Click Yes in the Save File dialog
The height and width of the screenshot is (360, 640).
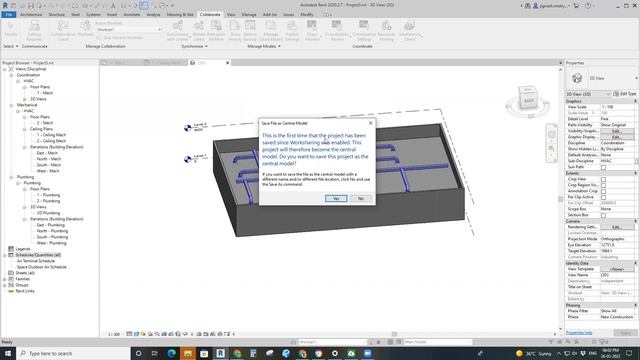point(336,198)
